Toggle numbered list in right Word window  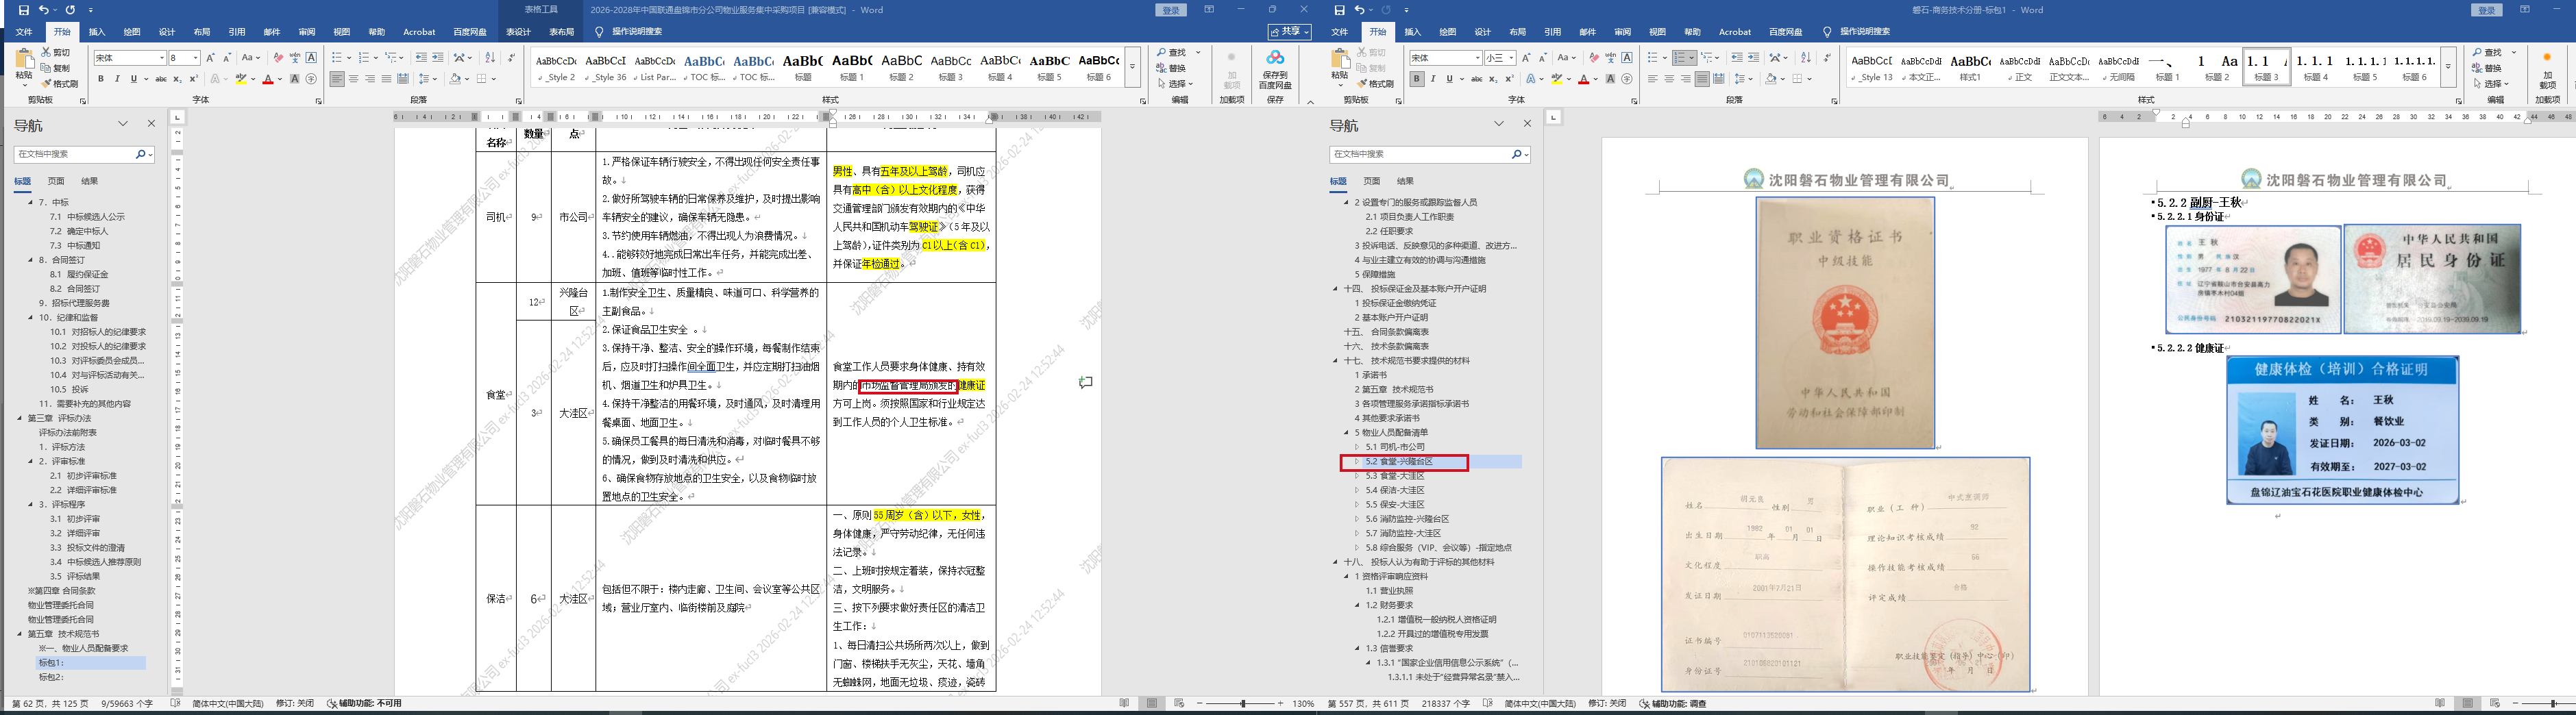[x=1681, y=58]
